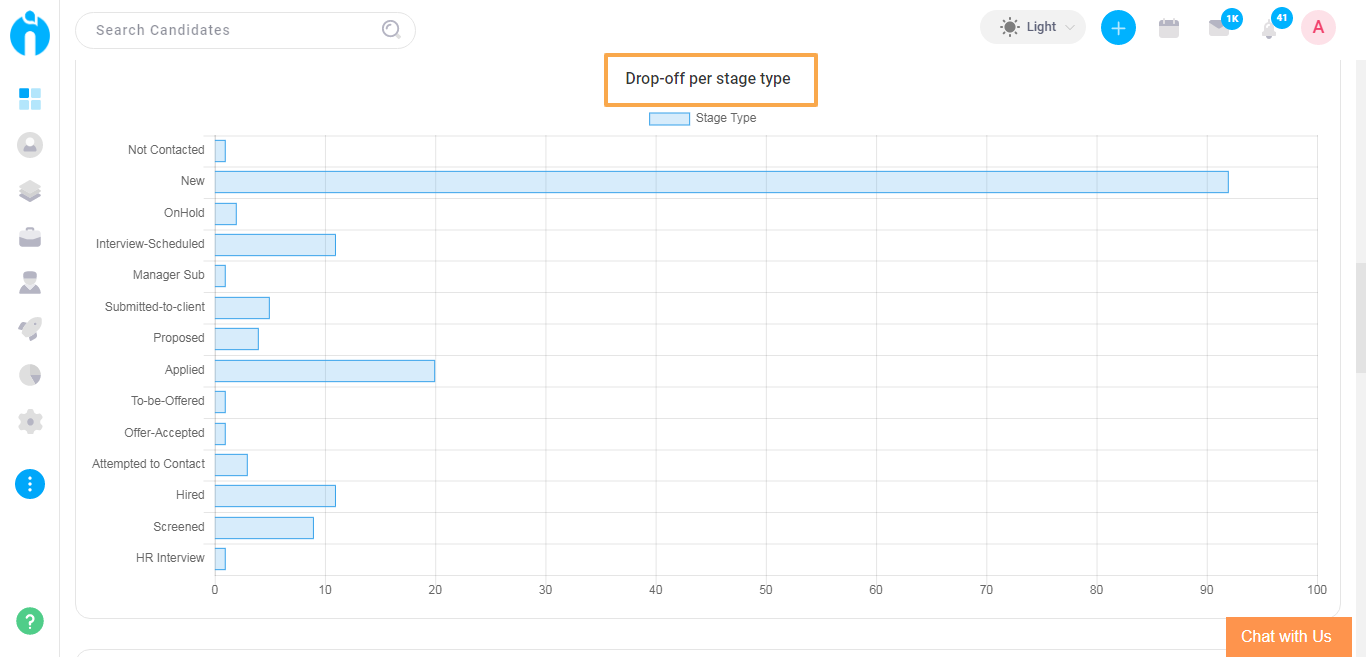Click the Screened bar in the chart
1366x657 pixels.
264,527
